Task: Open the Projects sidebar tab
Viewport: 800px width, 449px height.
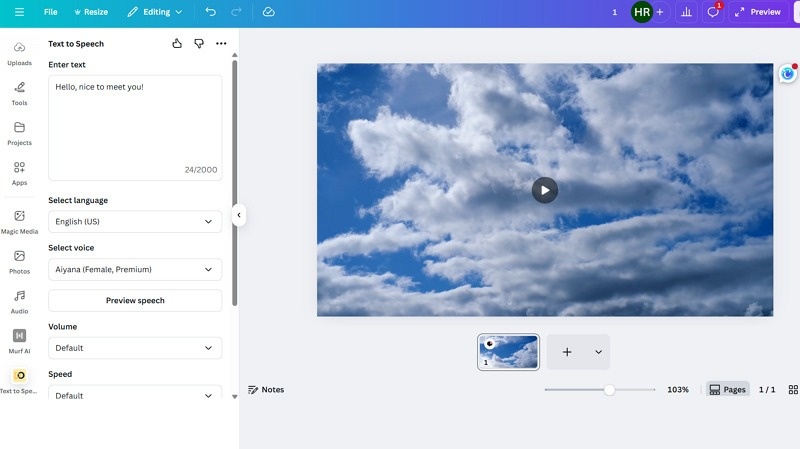Action: click(x=19, y=134)
